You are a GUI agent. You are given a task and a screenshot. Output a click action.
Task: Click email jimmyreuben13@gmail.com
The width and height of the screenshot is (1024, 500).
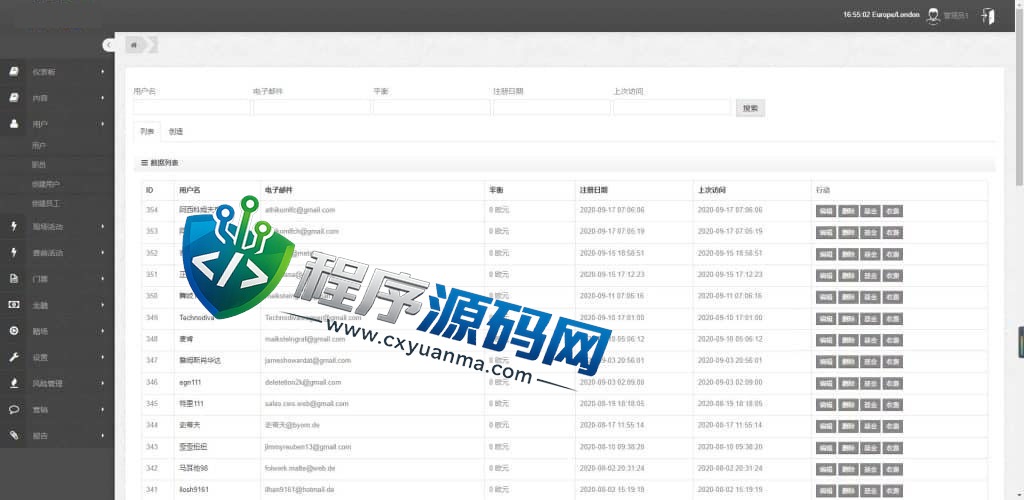308,447
